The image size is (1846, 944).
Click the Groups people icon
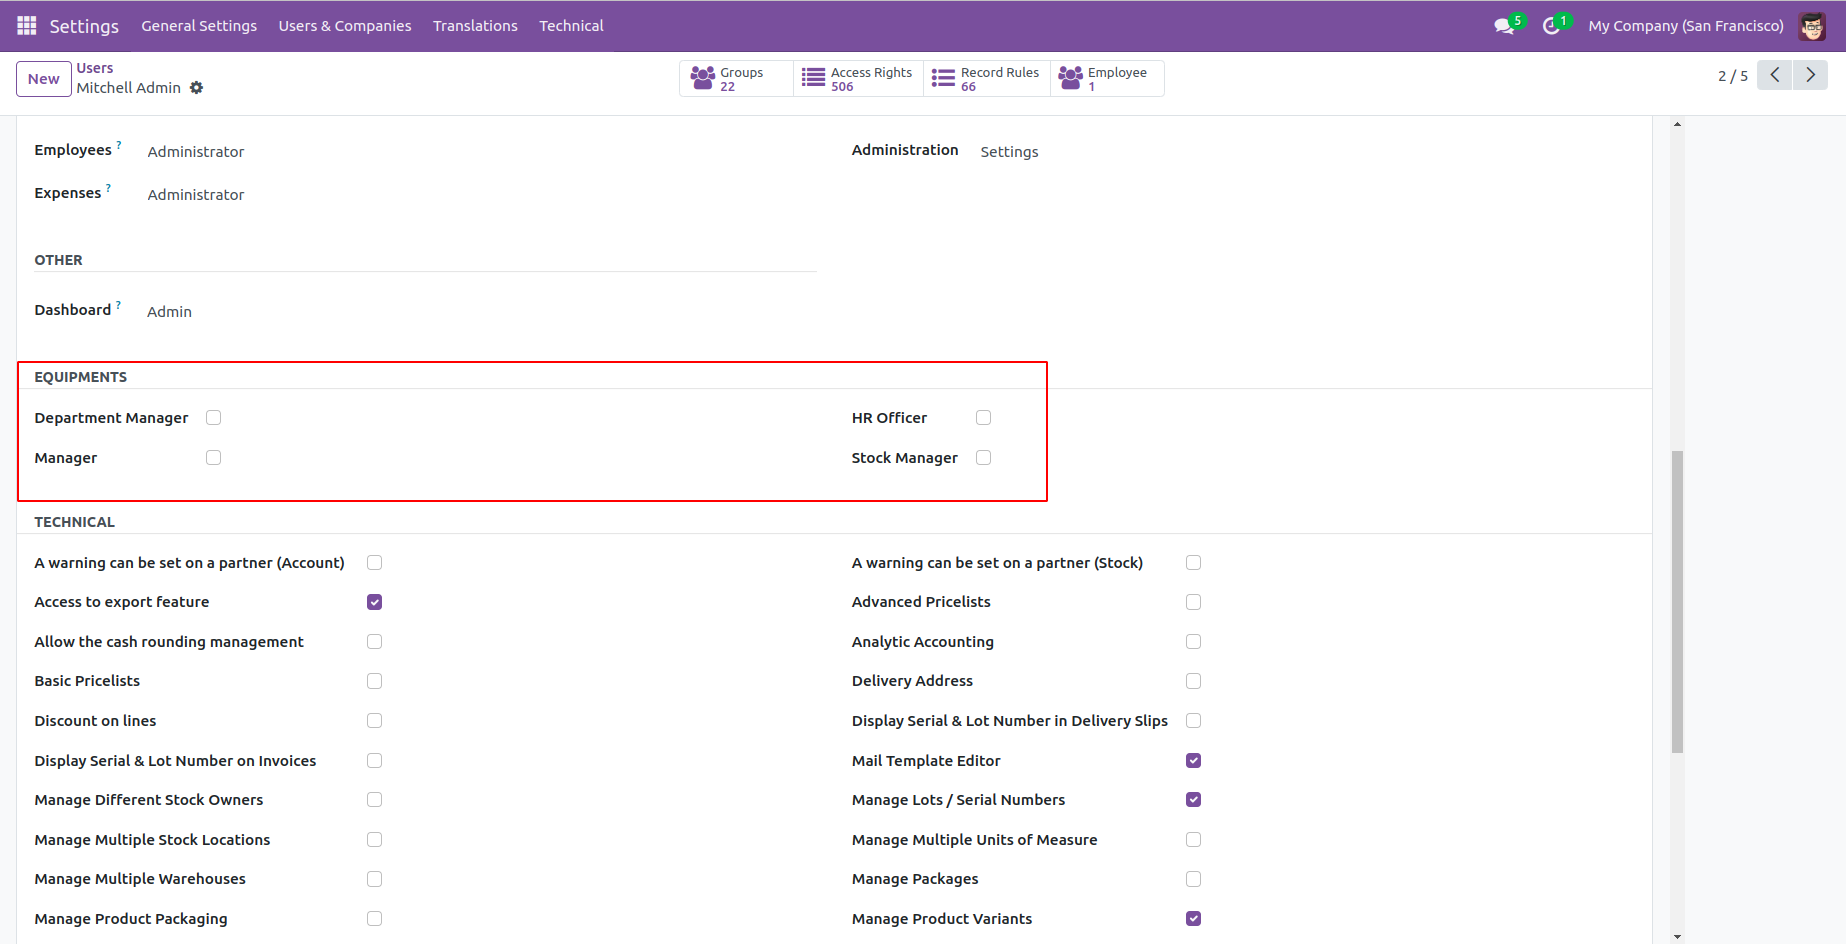point(703,78)
